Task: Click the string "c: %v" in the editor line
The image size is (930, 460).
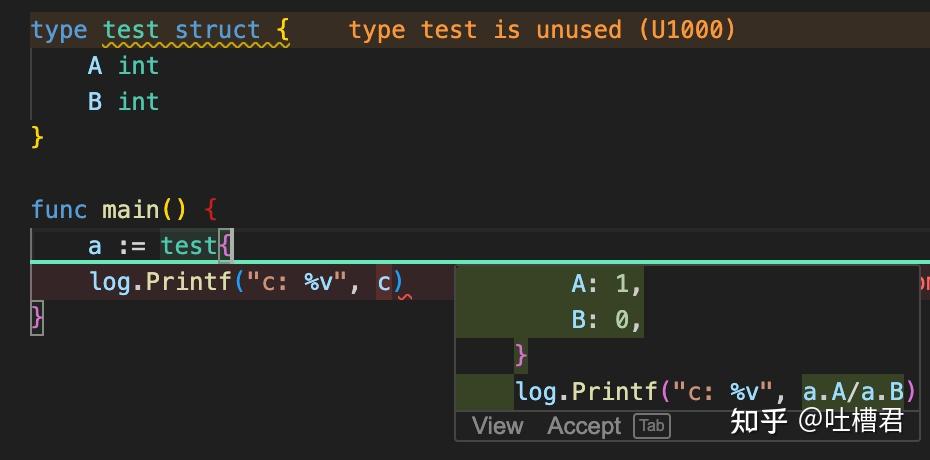Action: (x=297, y=282)
